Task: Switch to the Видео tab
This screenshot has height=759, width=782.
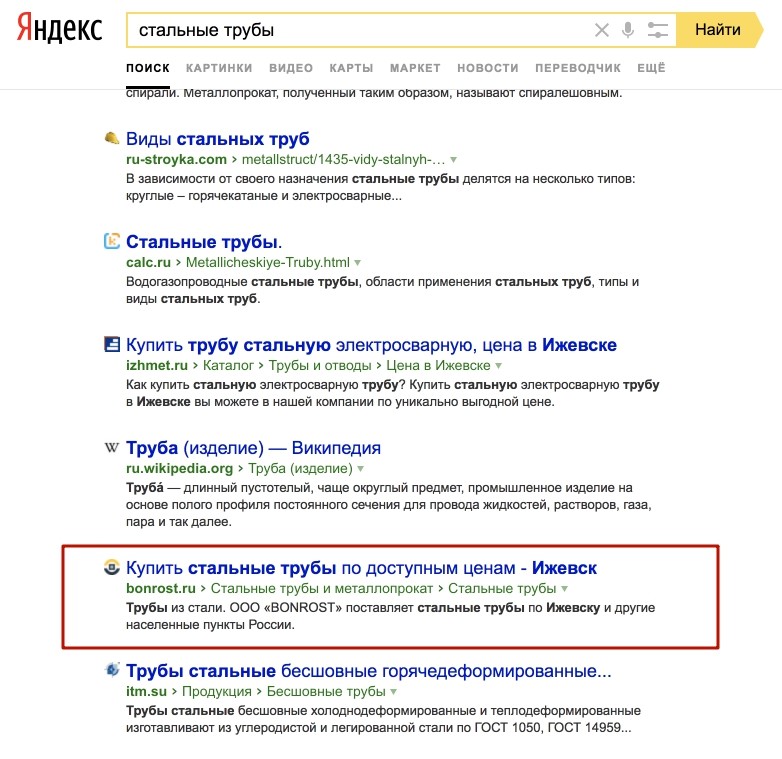Action: [x=291, y=68]
